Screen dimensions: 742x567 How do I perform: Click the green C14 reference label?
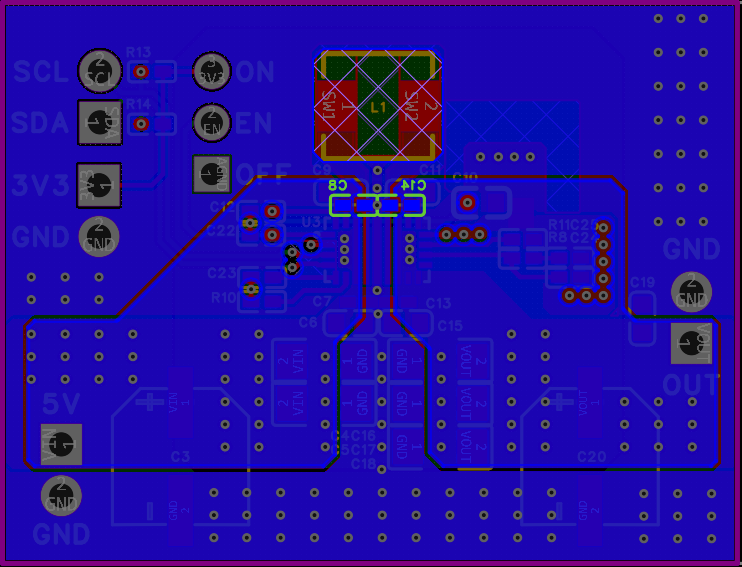[x=413, y=185]
